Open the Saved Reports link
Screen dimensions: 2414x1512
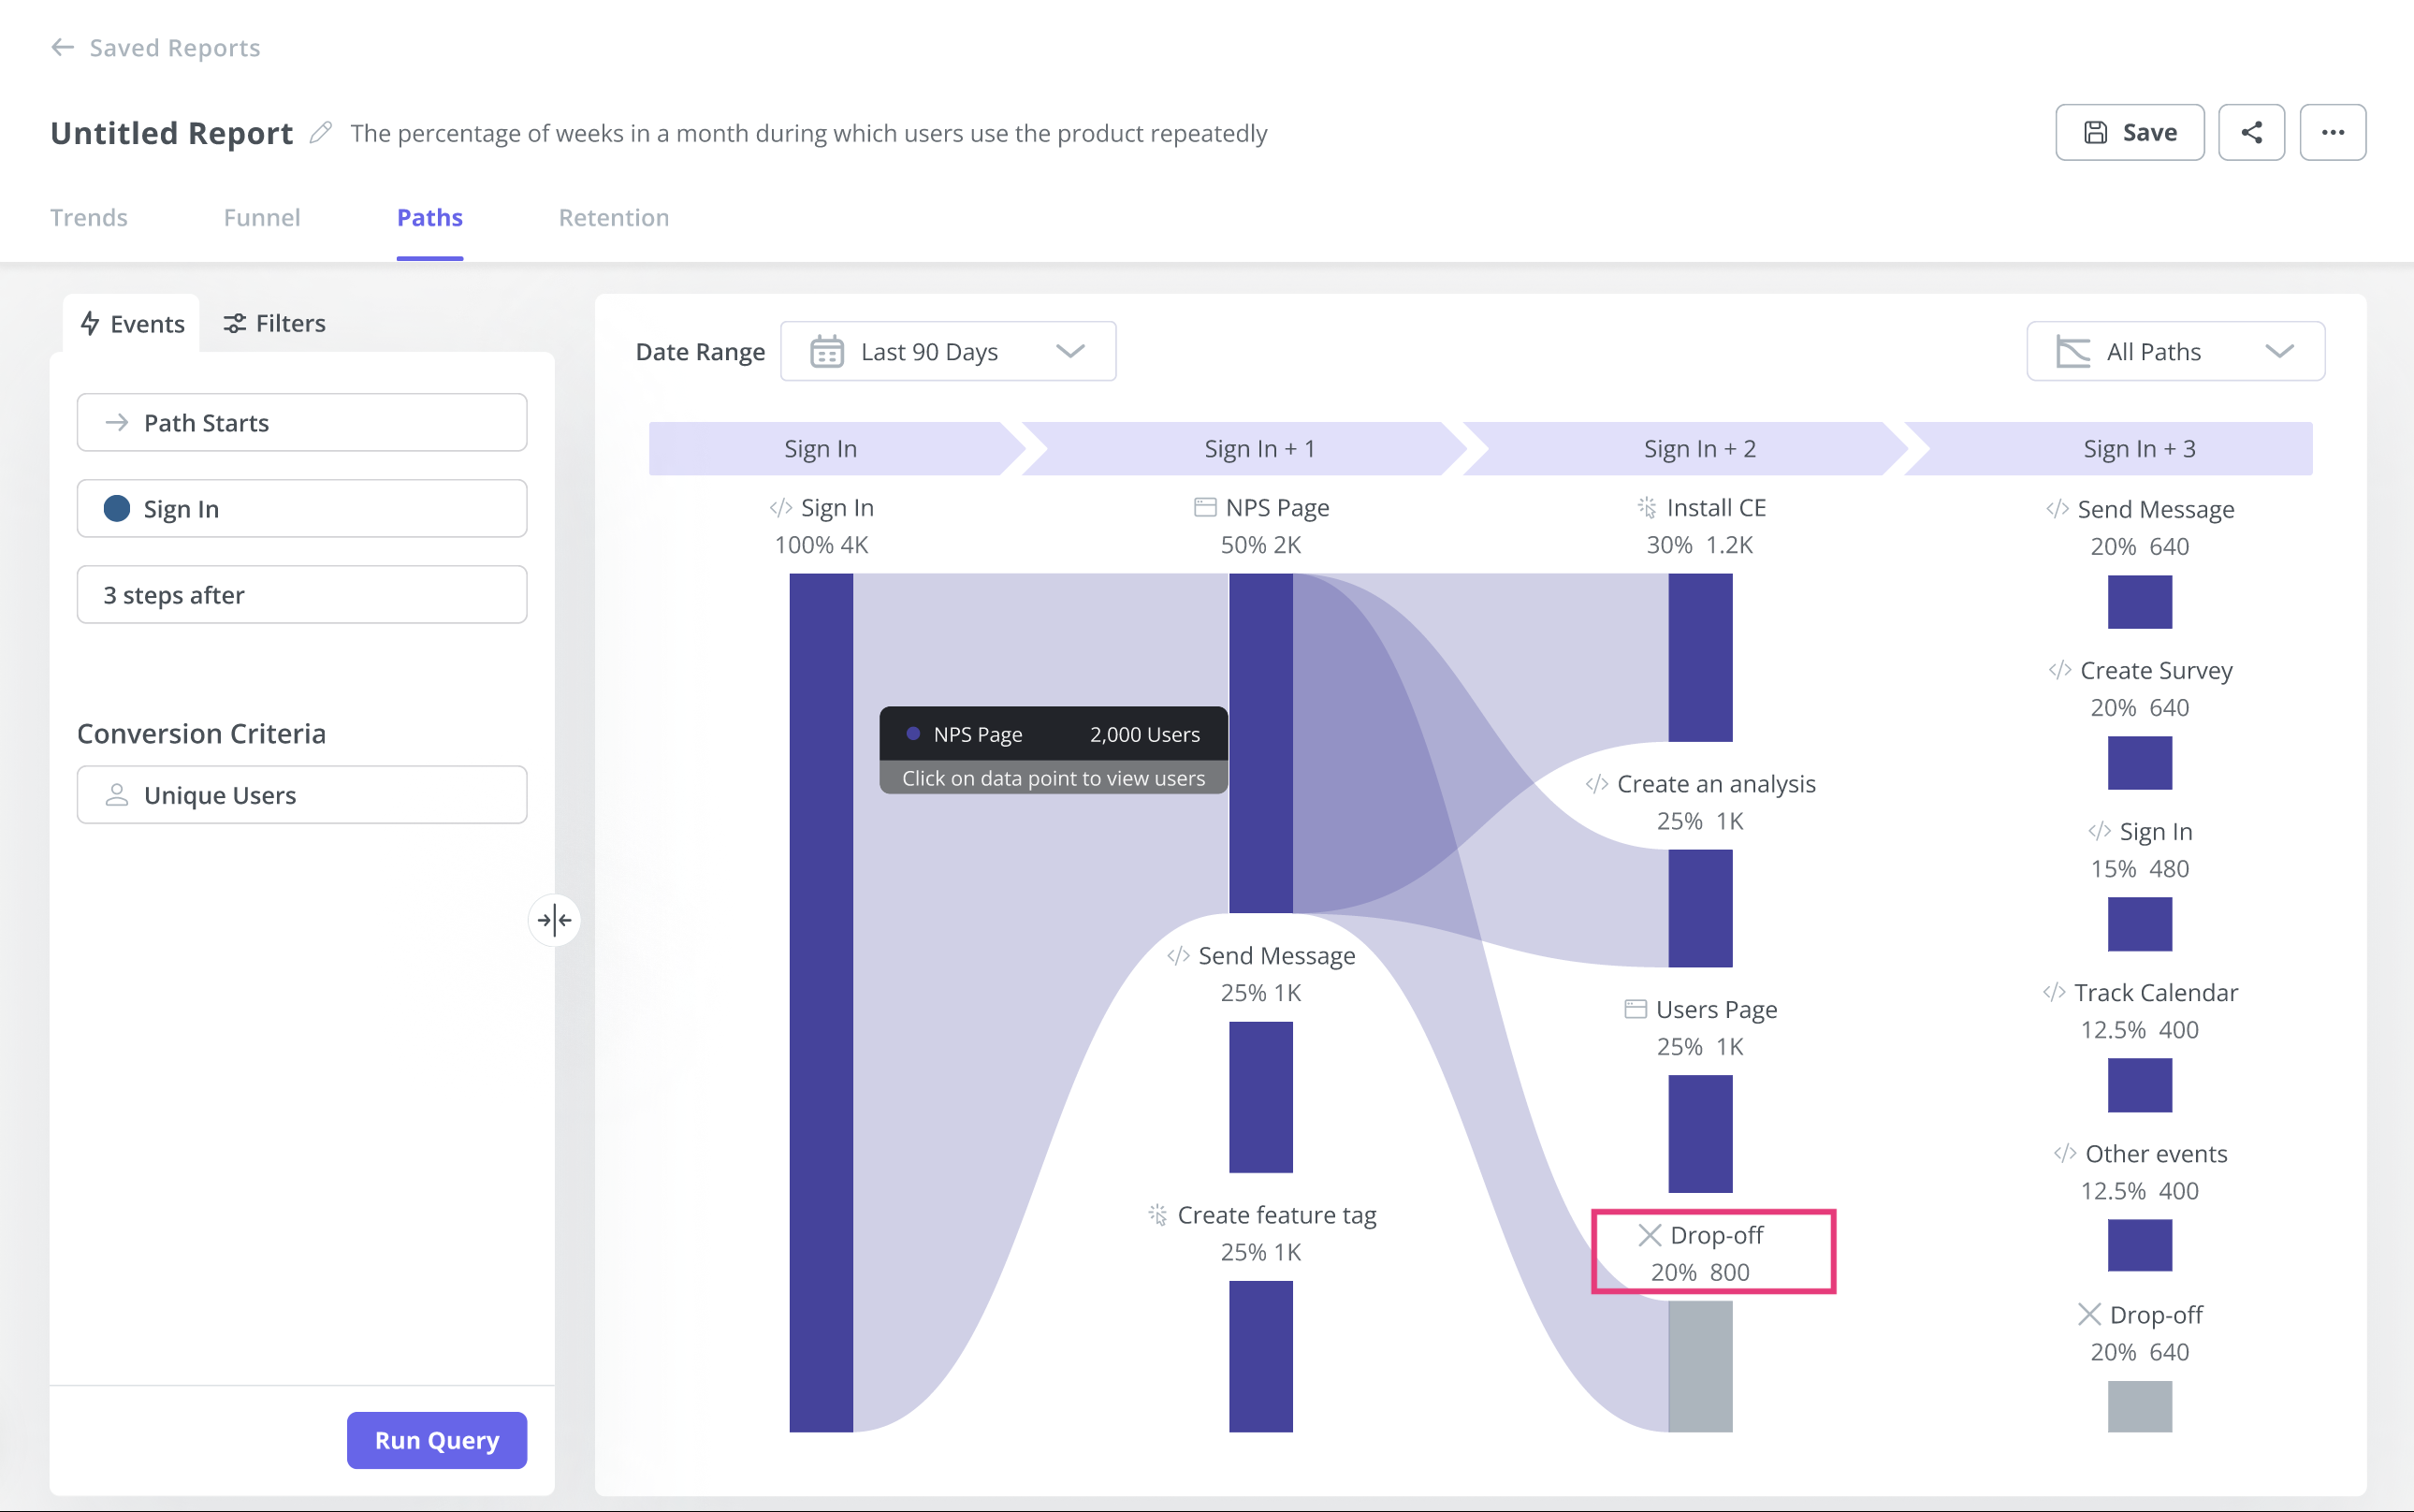[x=173, y=47]
